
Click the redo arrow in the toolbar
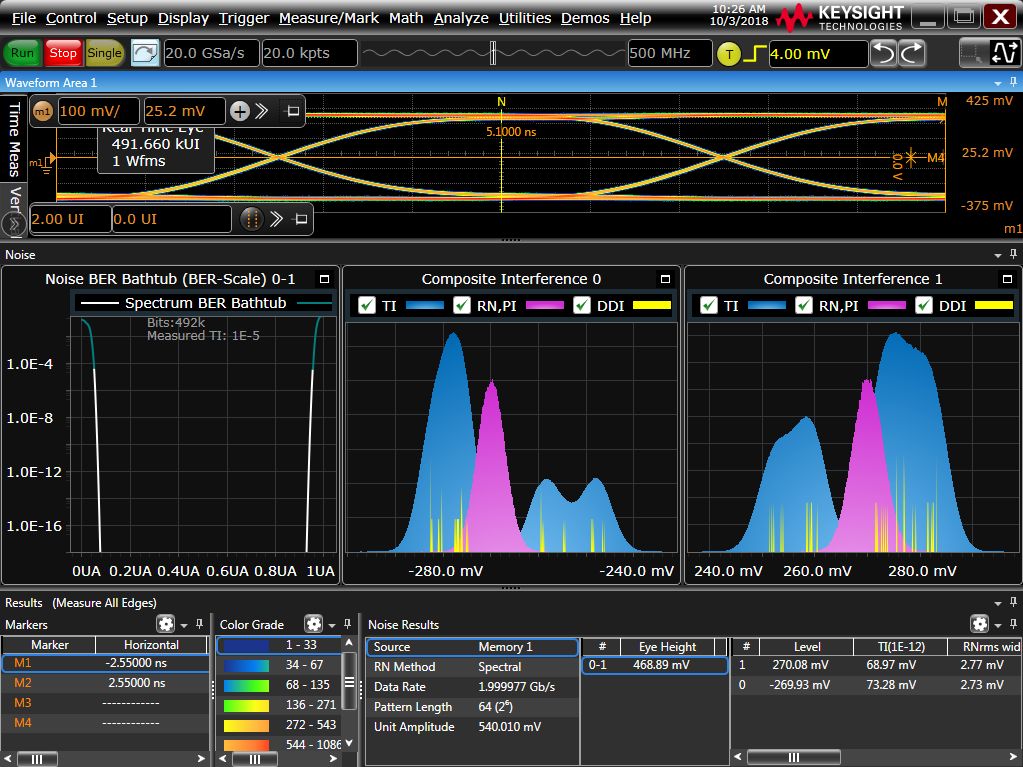point(912,54)
